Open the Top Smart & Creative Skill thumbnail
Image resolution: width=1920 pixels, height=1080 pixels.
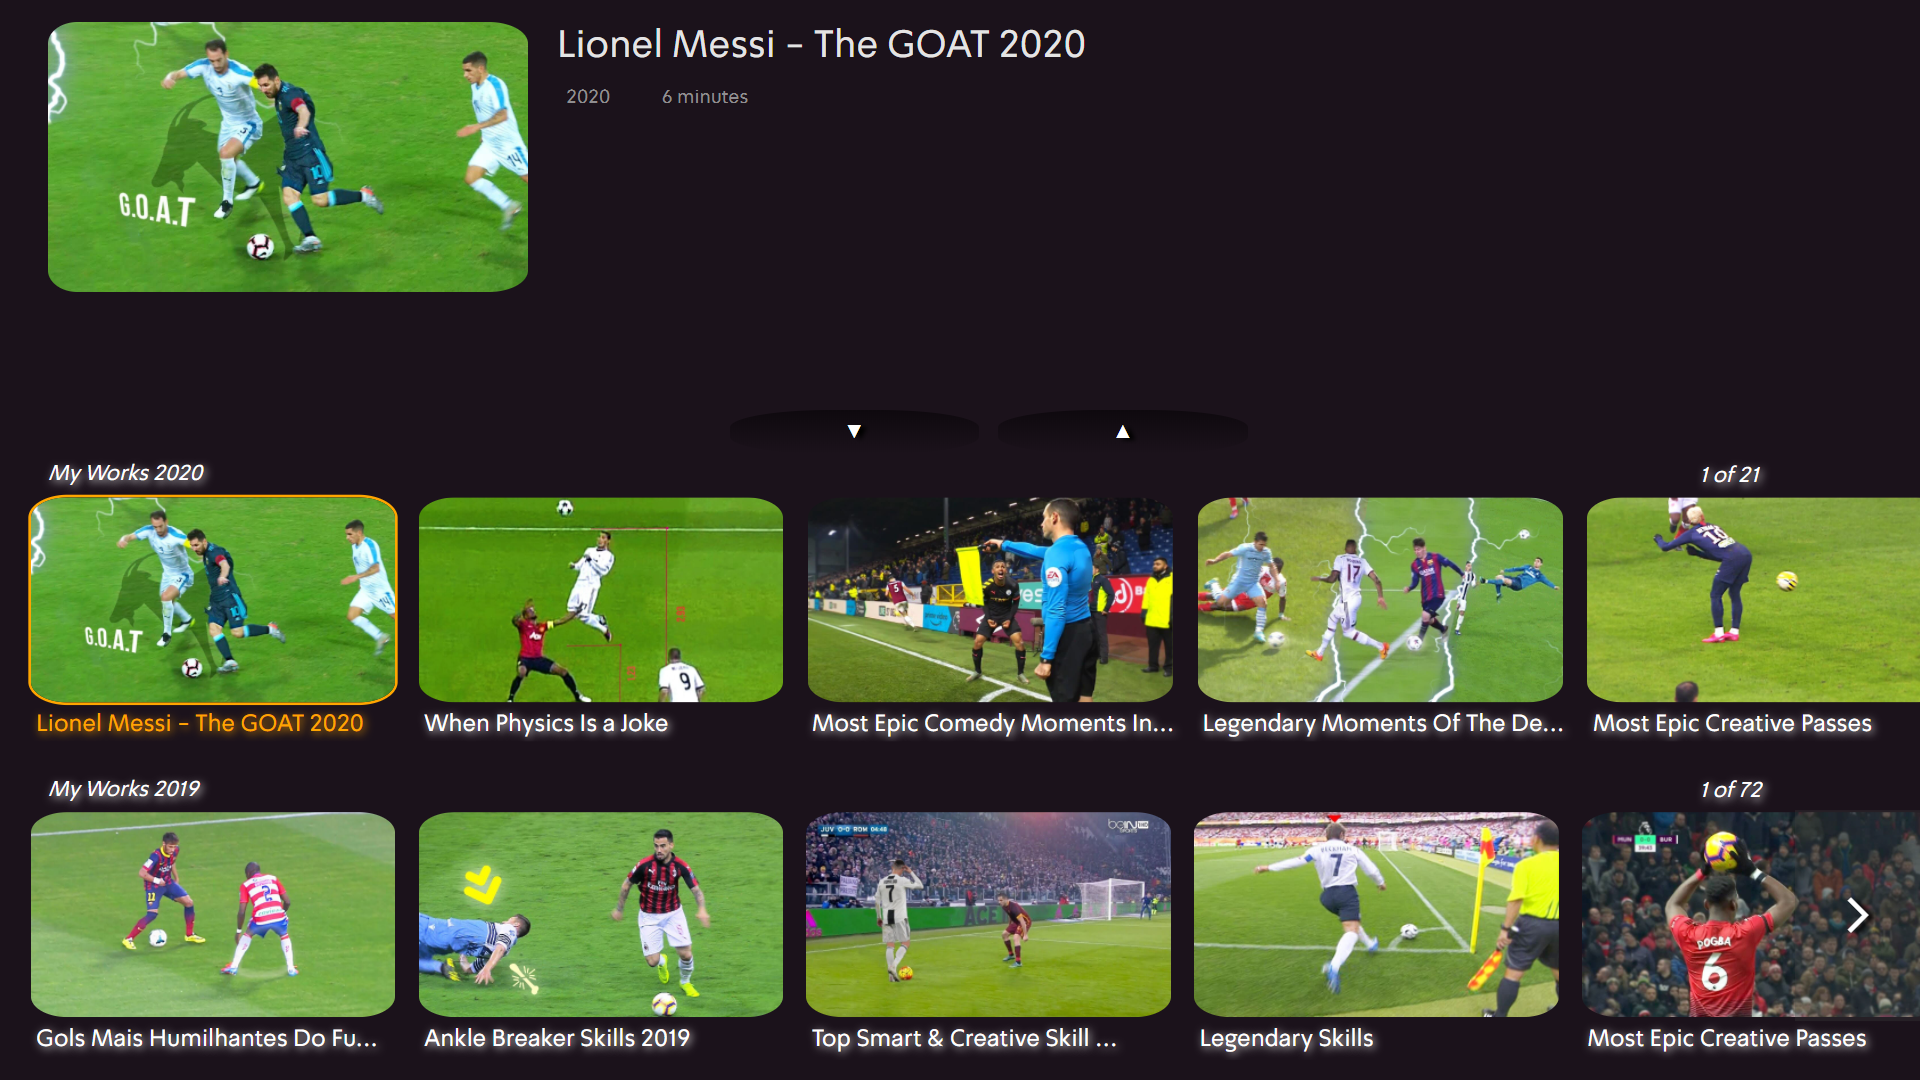click(988, 914)
